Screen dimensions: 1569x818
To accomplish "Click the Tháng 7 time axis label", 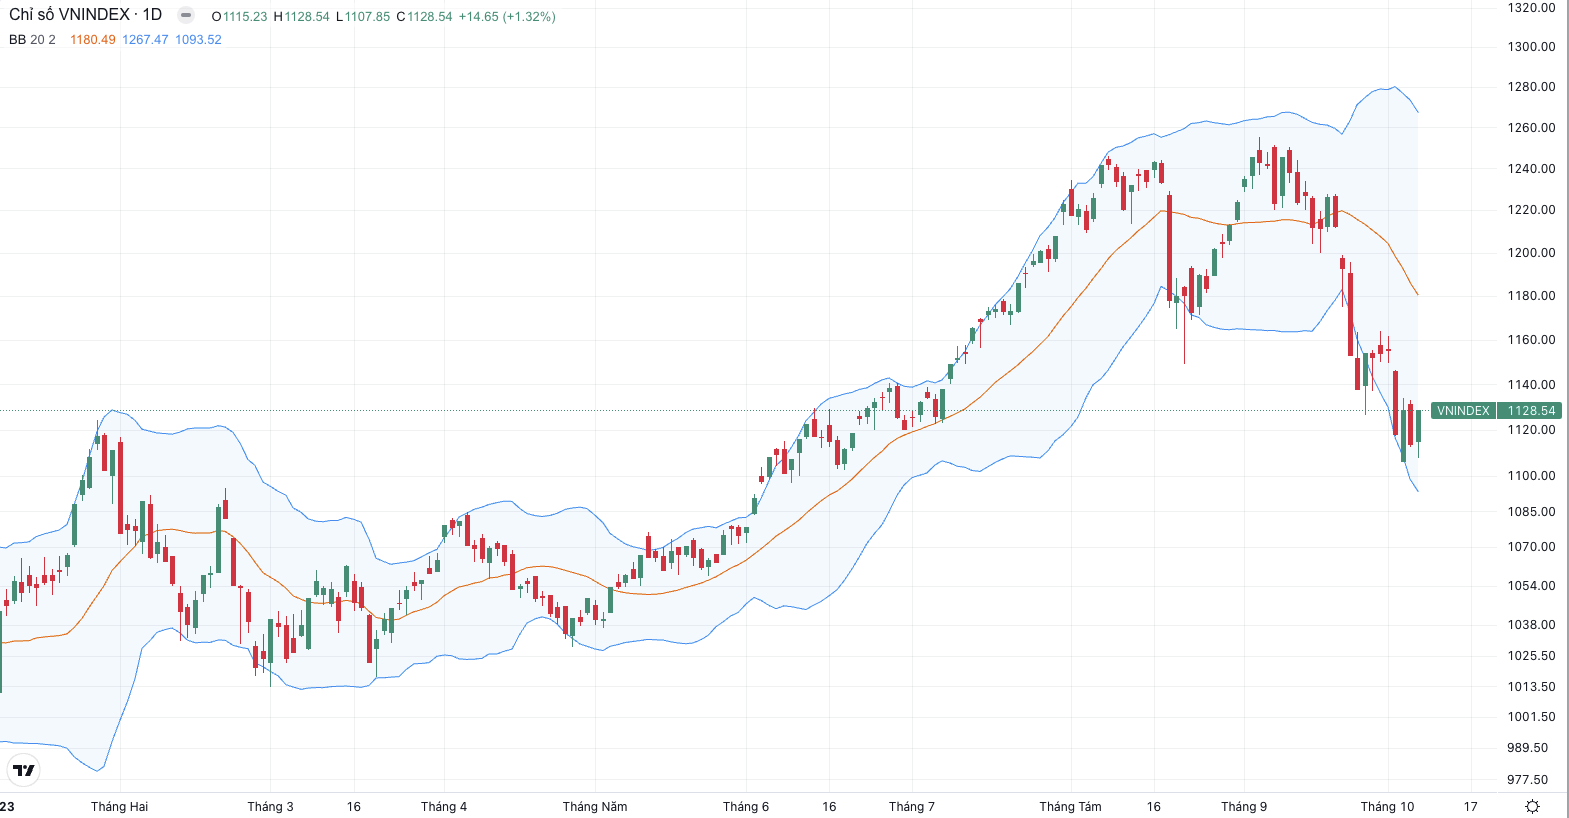I will coord(912,807).
